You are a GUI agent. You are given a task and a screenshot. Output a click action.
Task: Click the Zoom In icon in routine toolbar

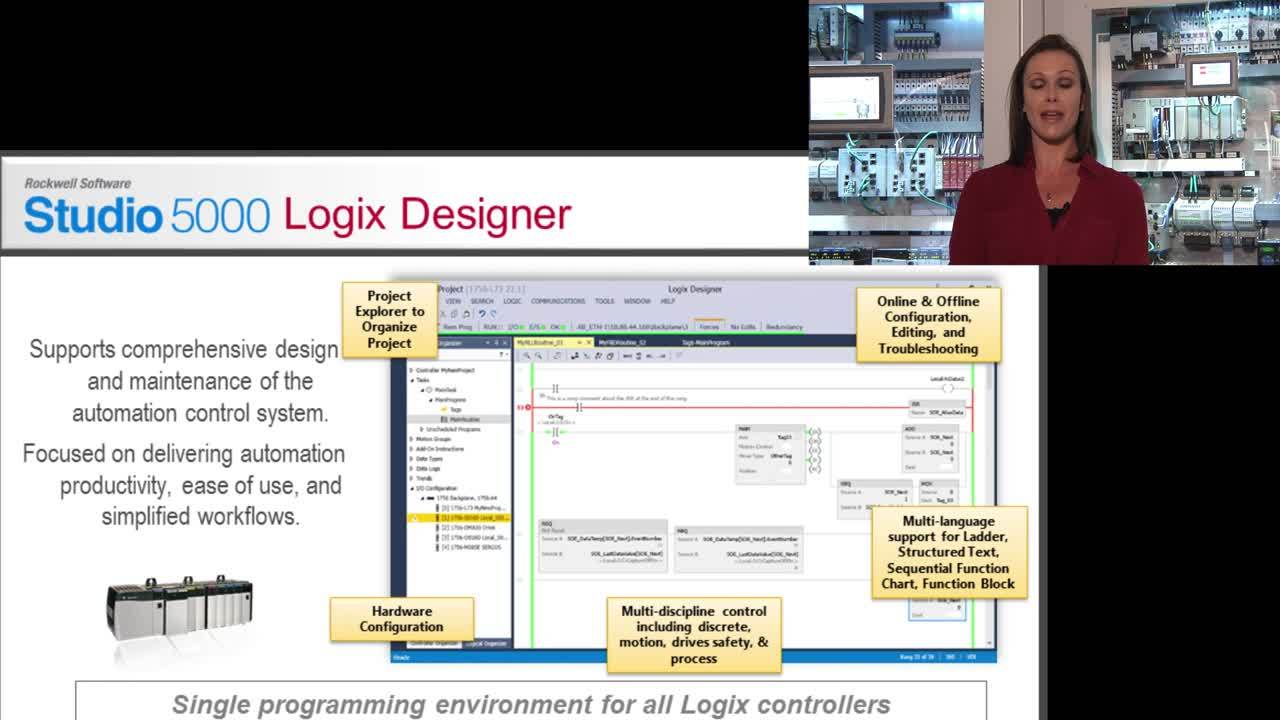527,355
